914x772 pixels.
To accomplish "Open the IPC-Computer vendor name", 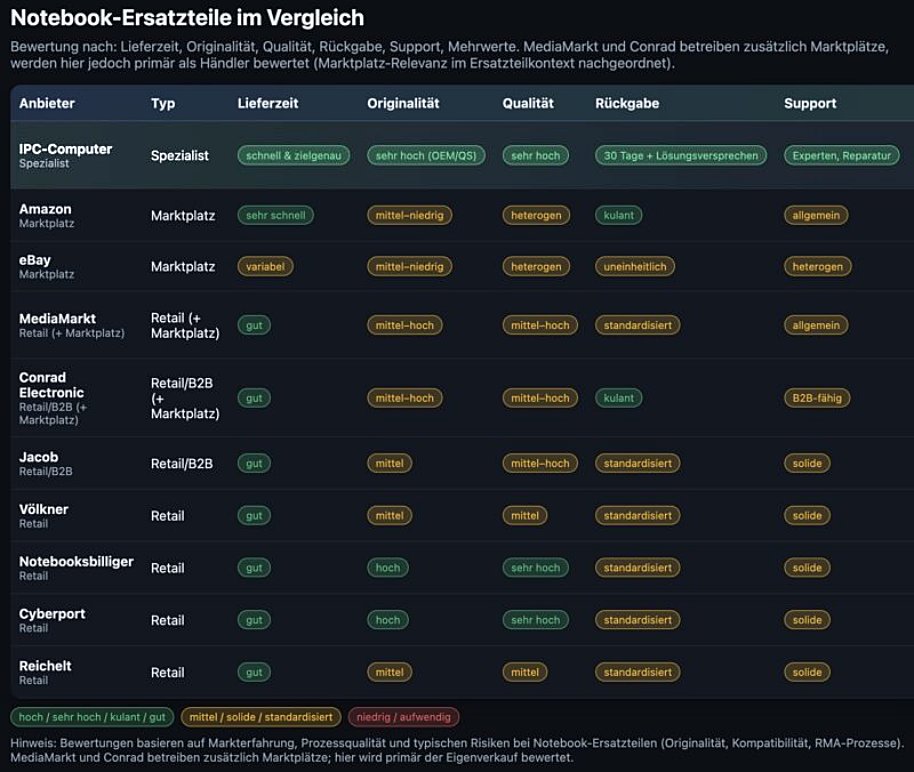I will tap(66, 149).
